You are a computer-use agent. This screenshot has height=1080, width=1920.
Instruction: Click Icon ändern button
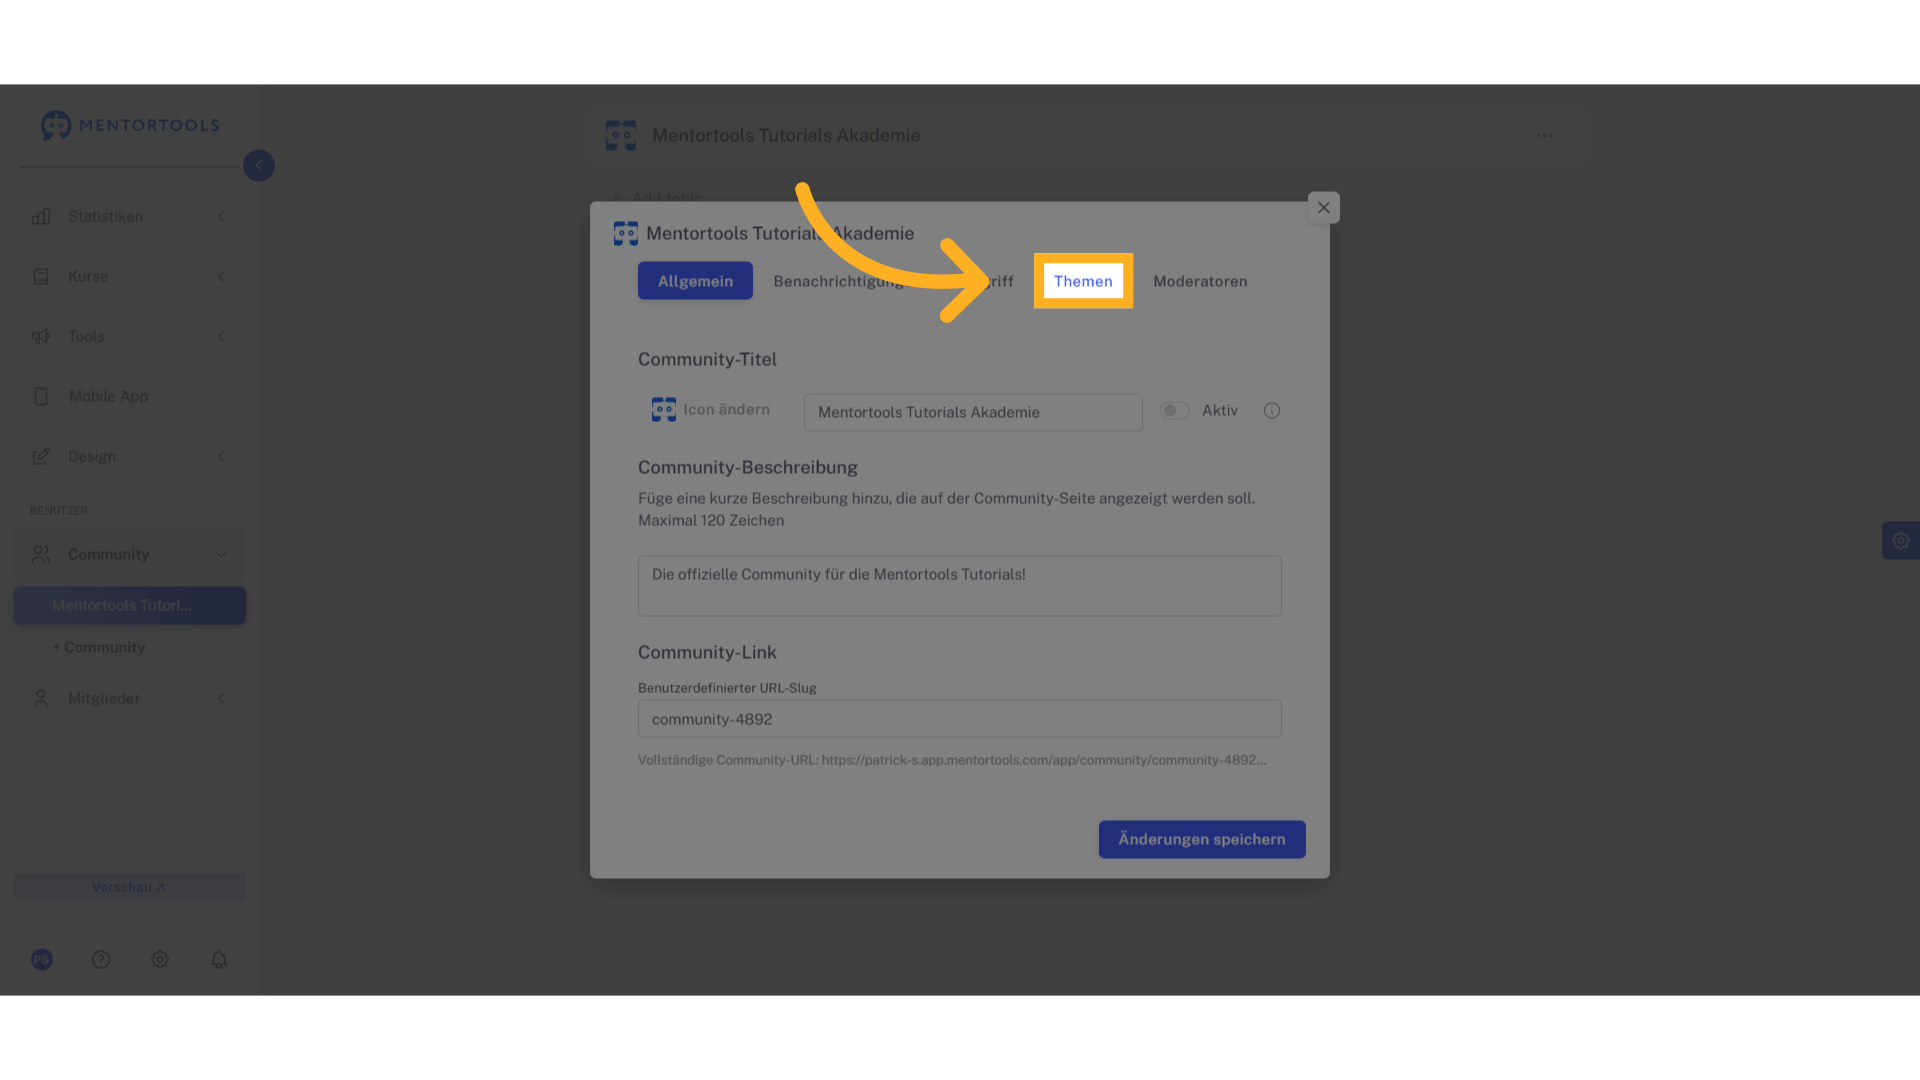click(x=711, y=410)
